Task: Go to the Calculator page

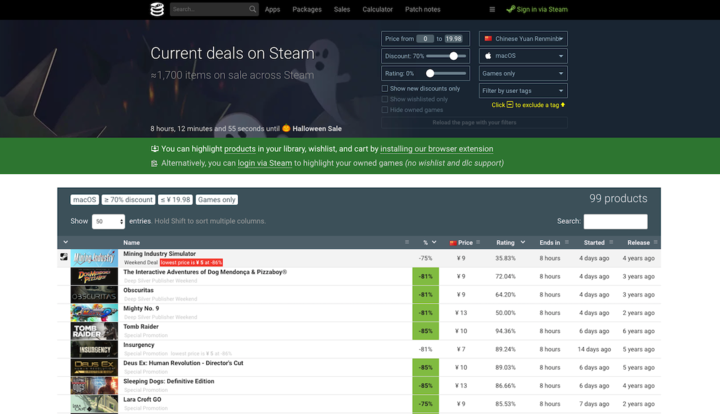Action: point(377,9)
